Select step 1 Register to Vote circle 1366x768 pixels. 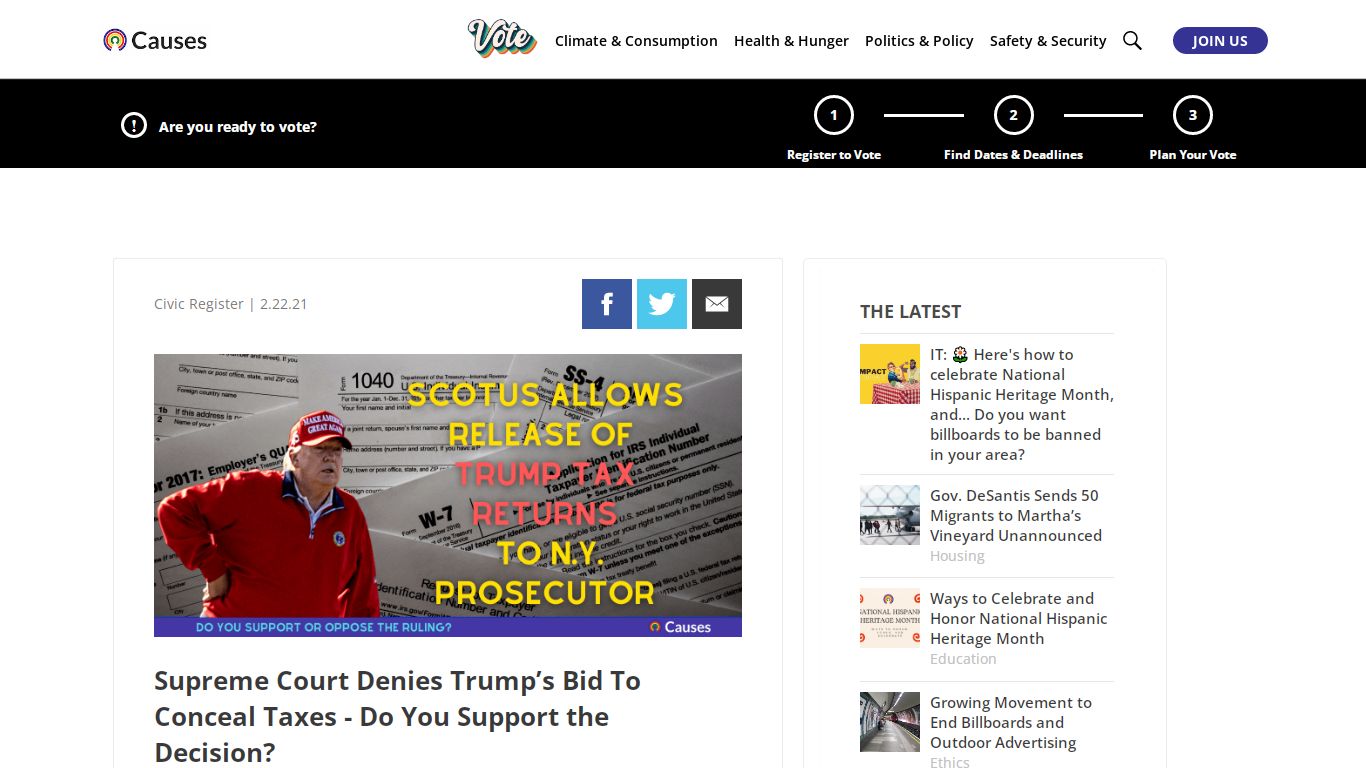pos(834,115)
